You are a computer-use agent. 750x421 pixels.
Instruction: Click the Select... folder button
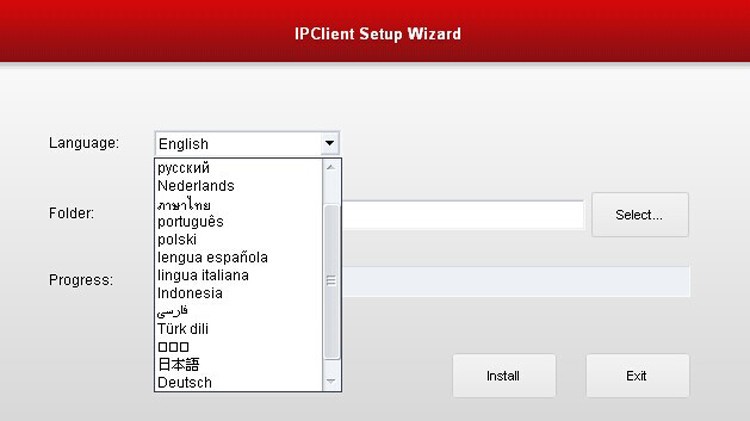pyautogui.click(x=639, y=215)
